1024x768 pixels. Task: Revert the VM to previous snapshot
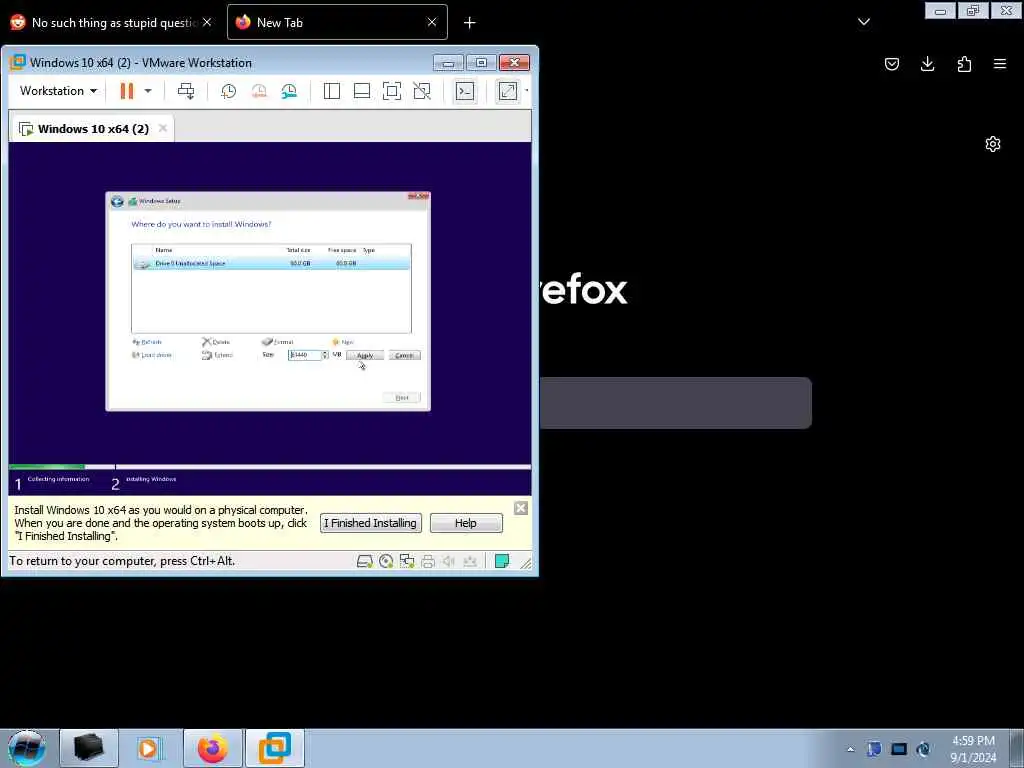(259, 91)
